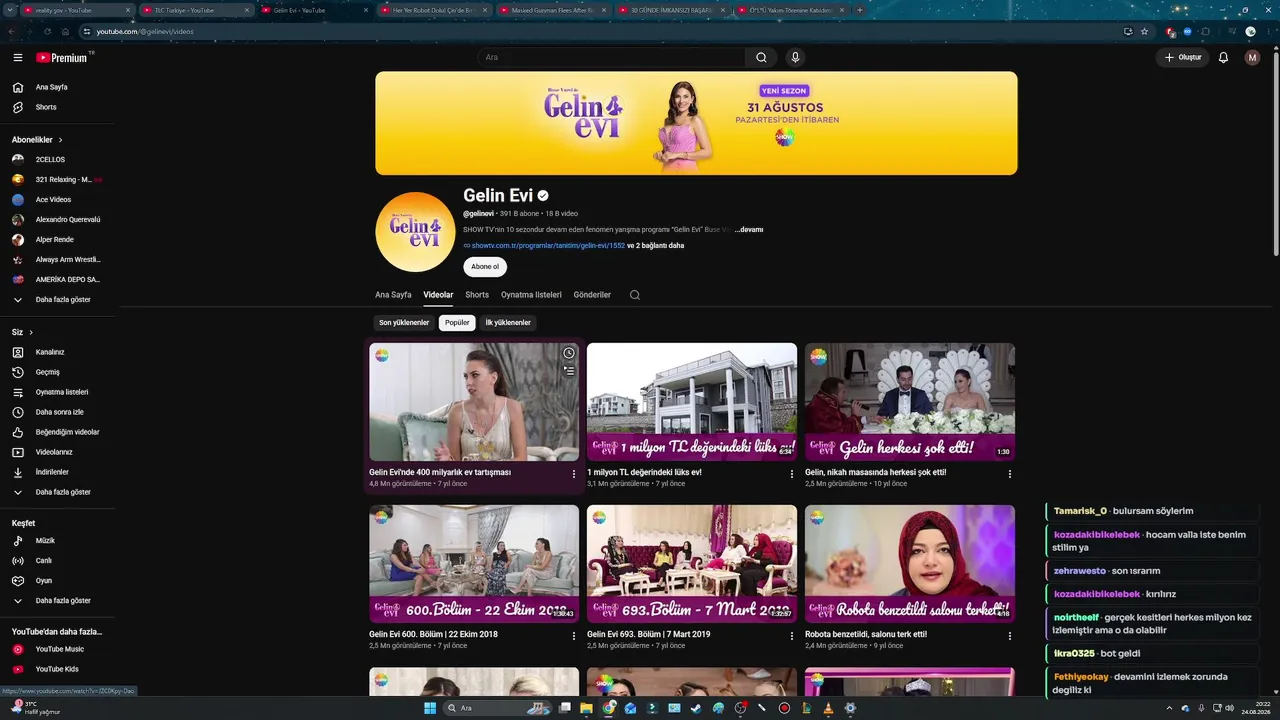
Task: Select the İlk yüklenenler filter chip
Action: point(508,323)
